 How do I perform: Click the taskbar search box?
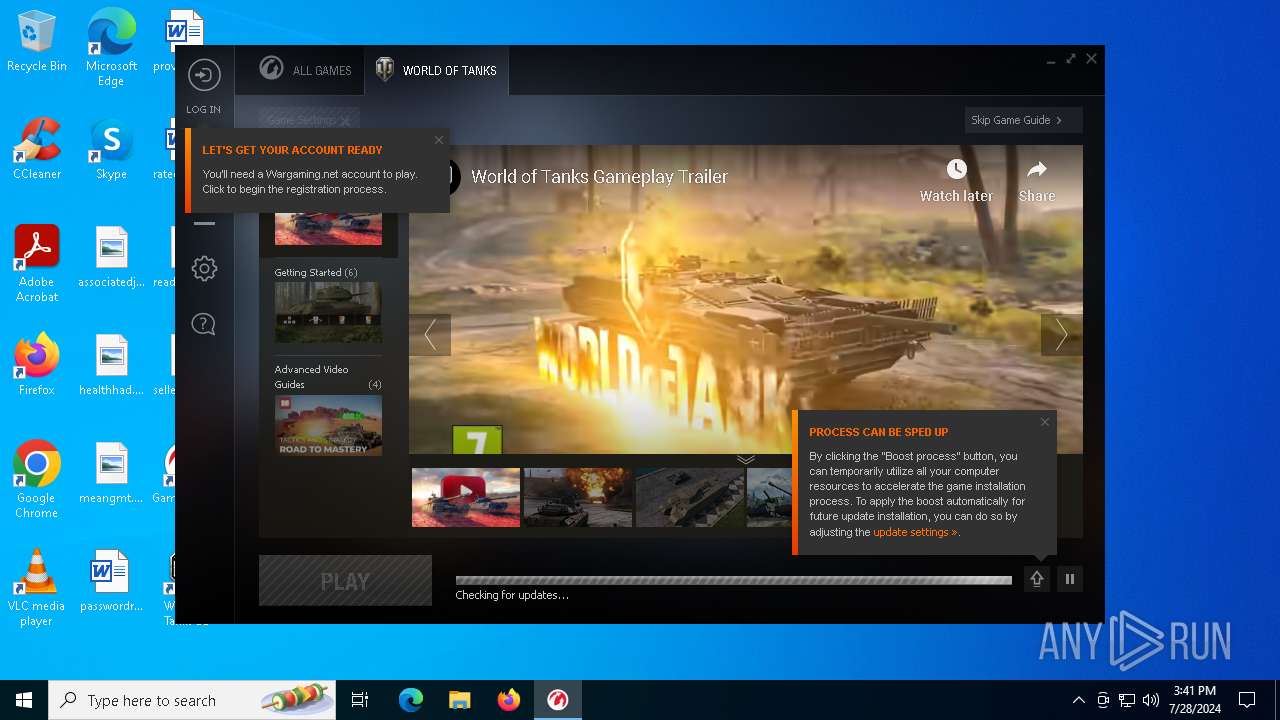192,700
